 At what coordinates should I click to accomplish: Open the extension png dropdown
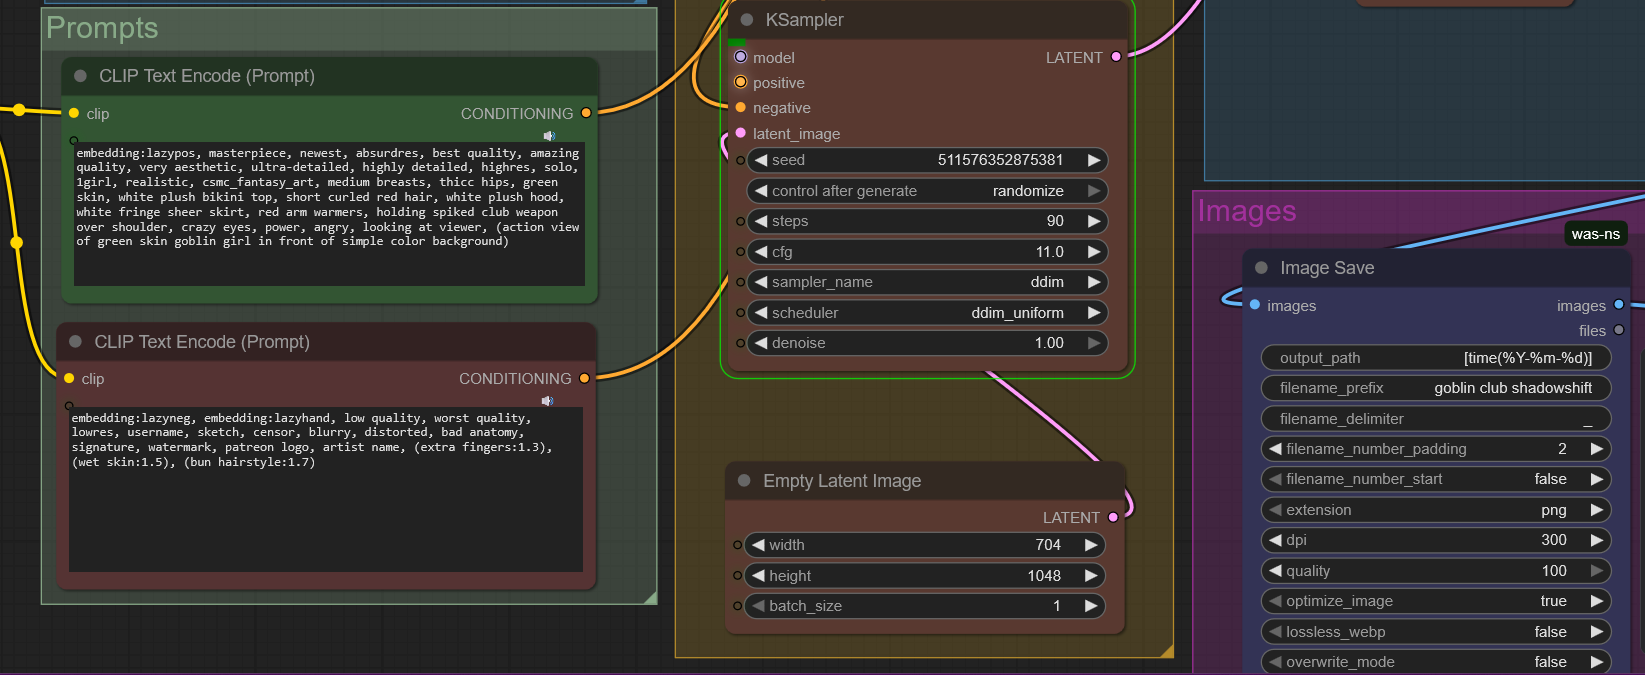[1435, 510]
